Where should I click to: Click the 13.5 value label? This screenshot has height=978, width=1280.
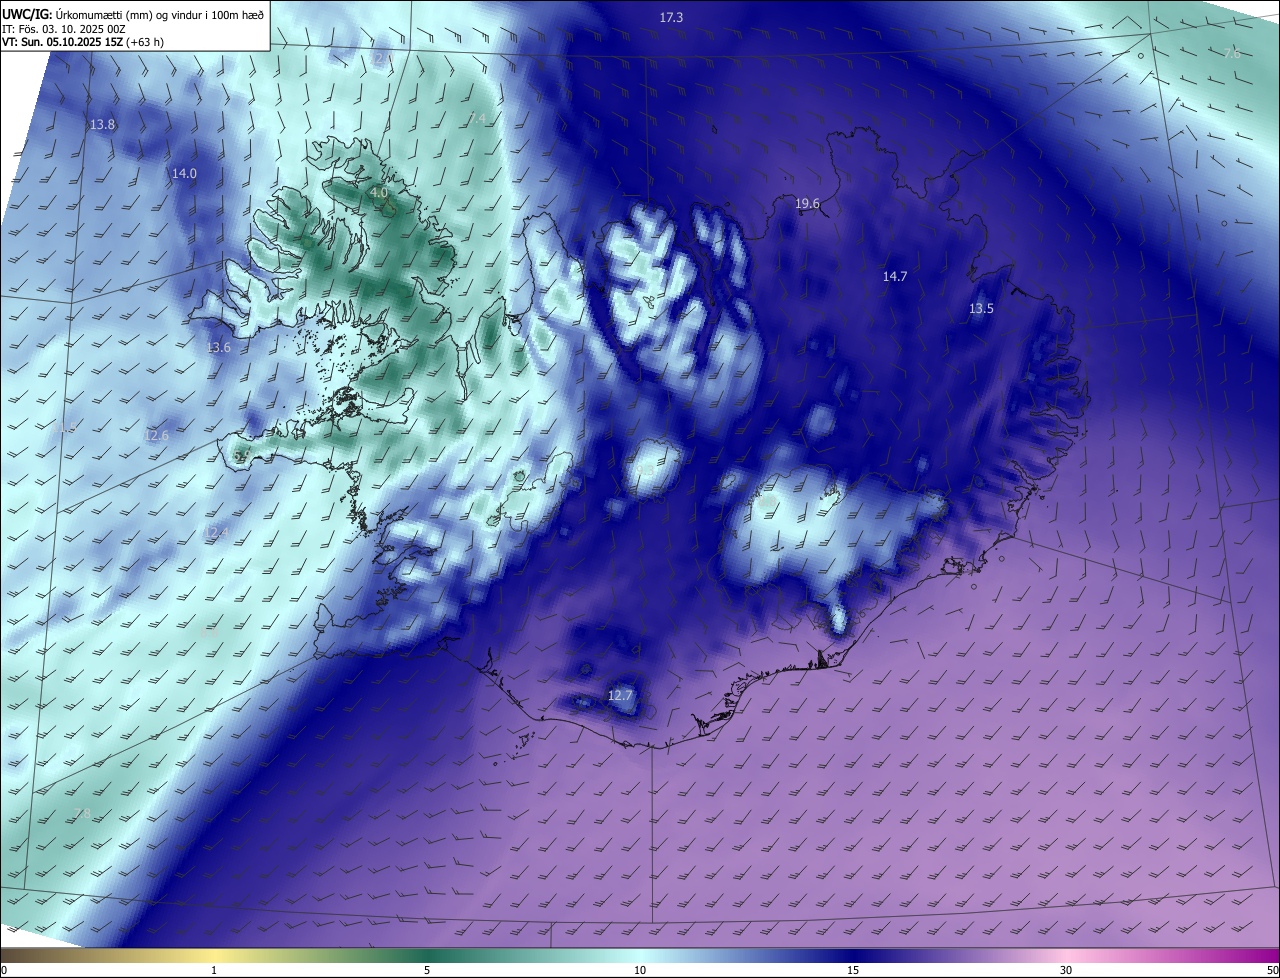click(x=981, y=308)
